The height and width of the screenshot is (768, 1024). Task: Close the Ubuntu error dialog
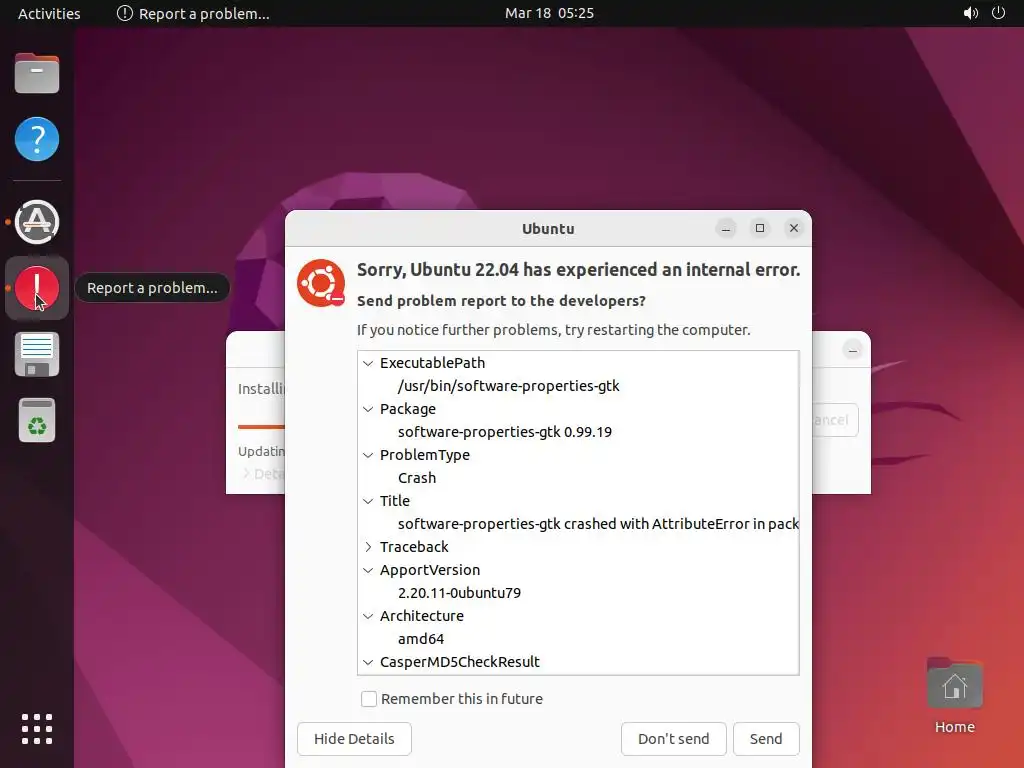tap(793, 228)
